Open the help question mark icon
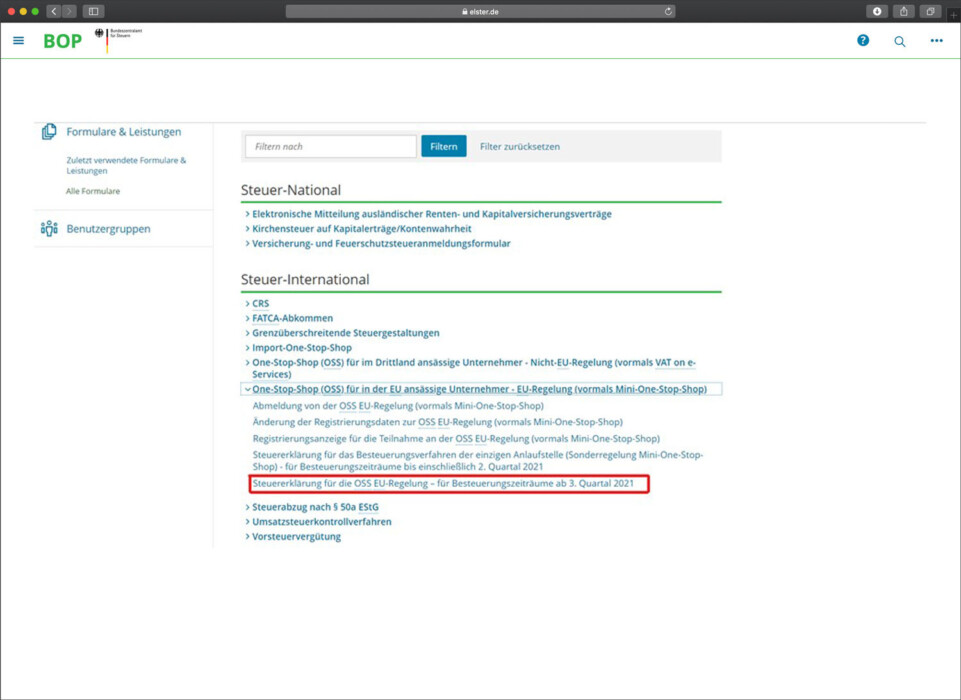This screenshot has height=700, width=961. tap(862, 41)
